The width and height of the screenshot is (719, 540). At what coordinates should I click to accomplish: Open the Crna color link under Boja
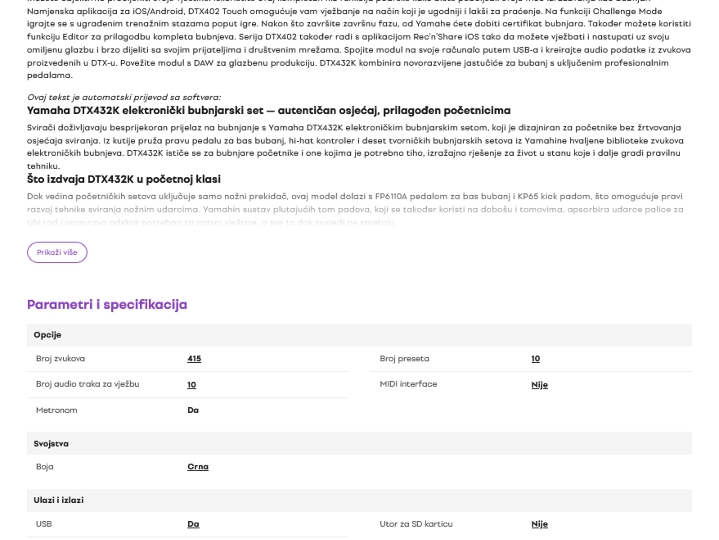198,467
